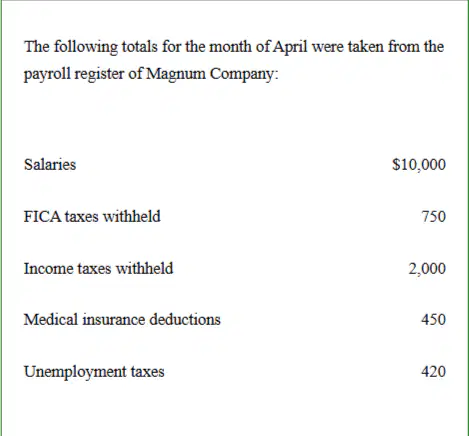Click the FICA taxes withheld label
The width and height of the screenshot is (469, 436).
click(92, 216)
